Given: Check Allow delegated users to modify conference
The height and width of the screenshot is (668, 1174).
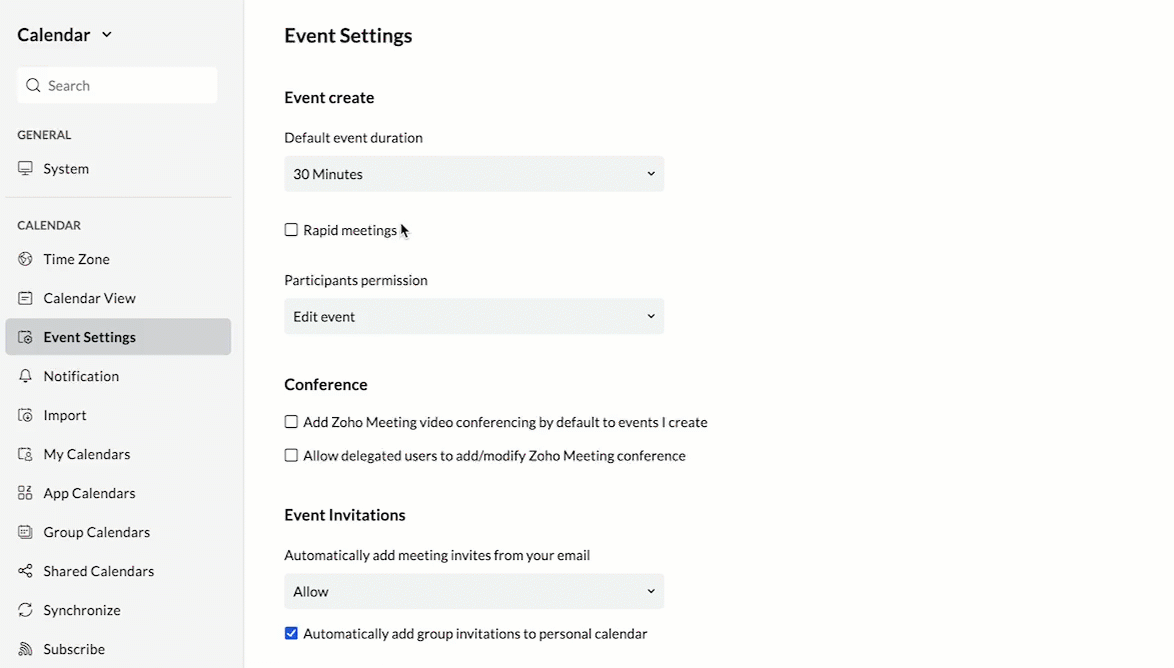Looking at the screenshot, I should coord(291,455).
